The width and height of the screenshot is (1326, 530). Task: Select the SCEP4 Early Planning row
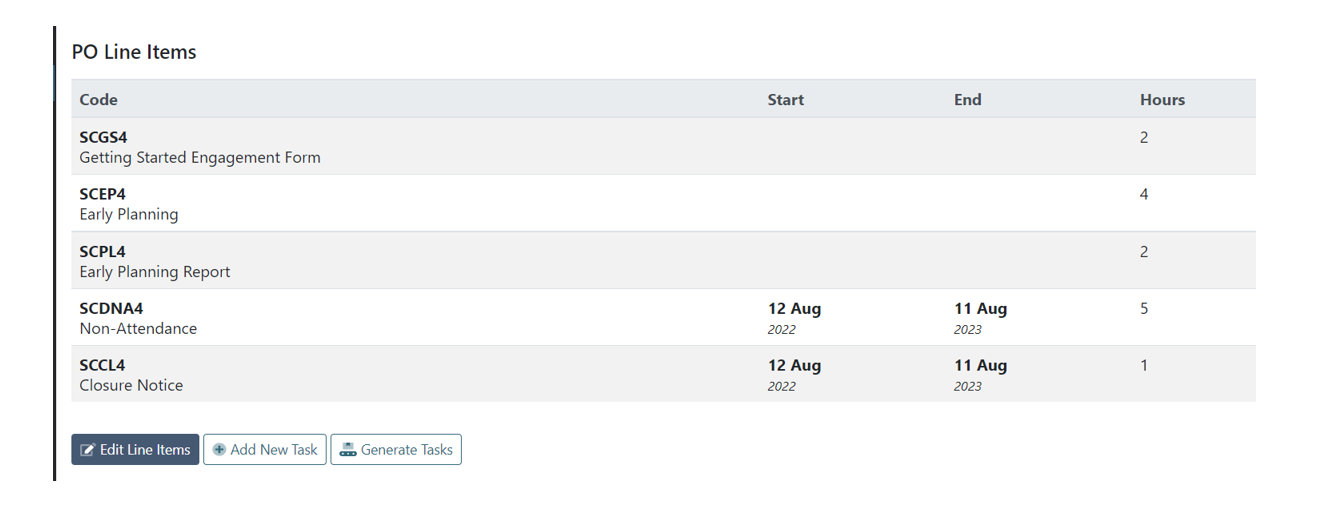point(663,203)
